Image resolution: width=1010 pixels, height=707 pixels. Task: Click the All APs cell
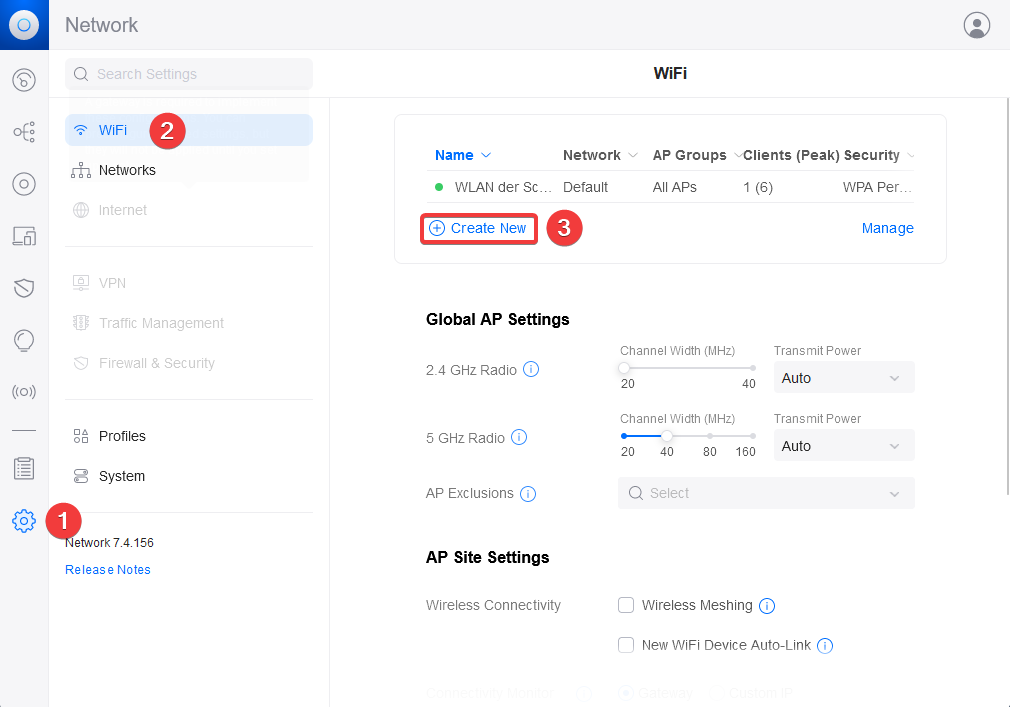click(674, 187)
